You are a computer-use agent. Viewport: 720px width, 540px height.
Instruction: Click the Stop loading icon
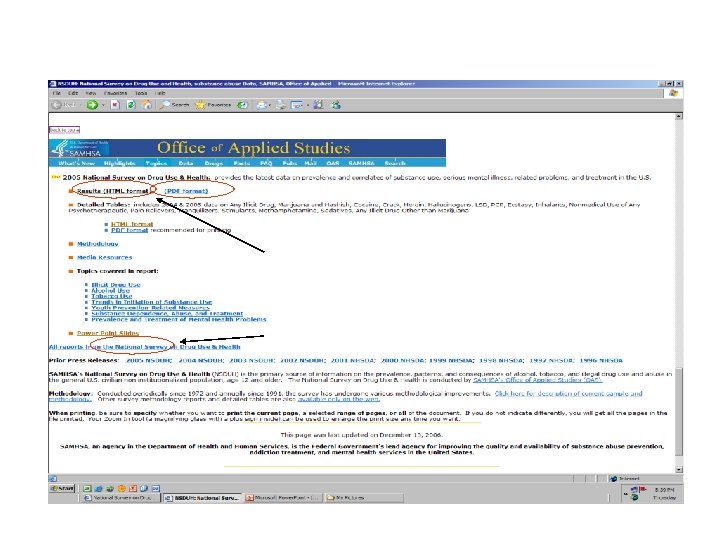click(115, 105)
